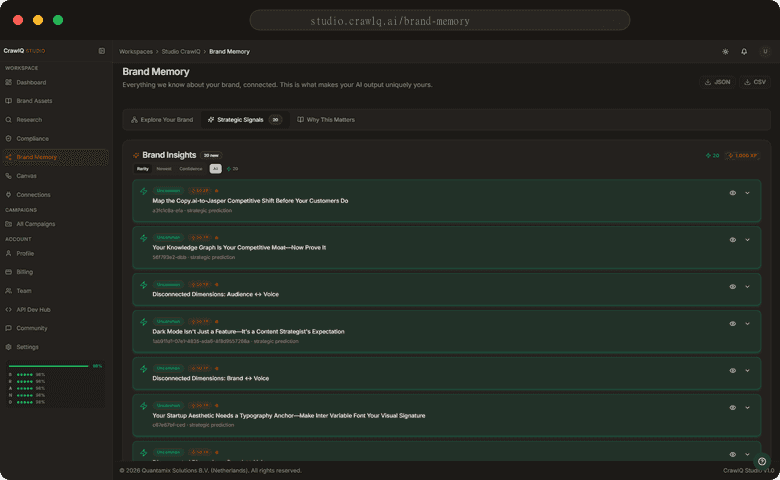Click the 1,000 XP badge

(742, 156)
